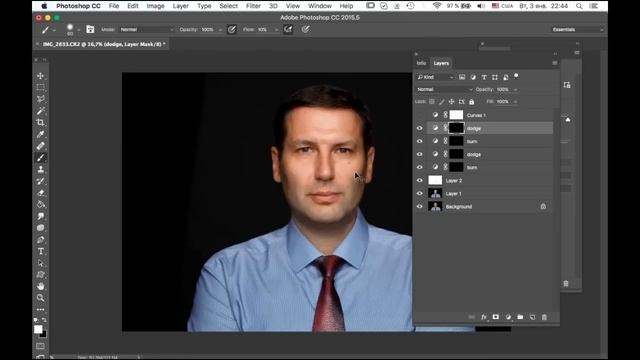Select the Eyedropper tool
The width and height of the screenshot is (640, 360).
[x=40, y=134]
